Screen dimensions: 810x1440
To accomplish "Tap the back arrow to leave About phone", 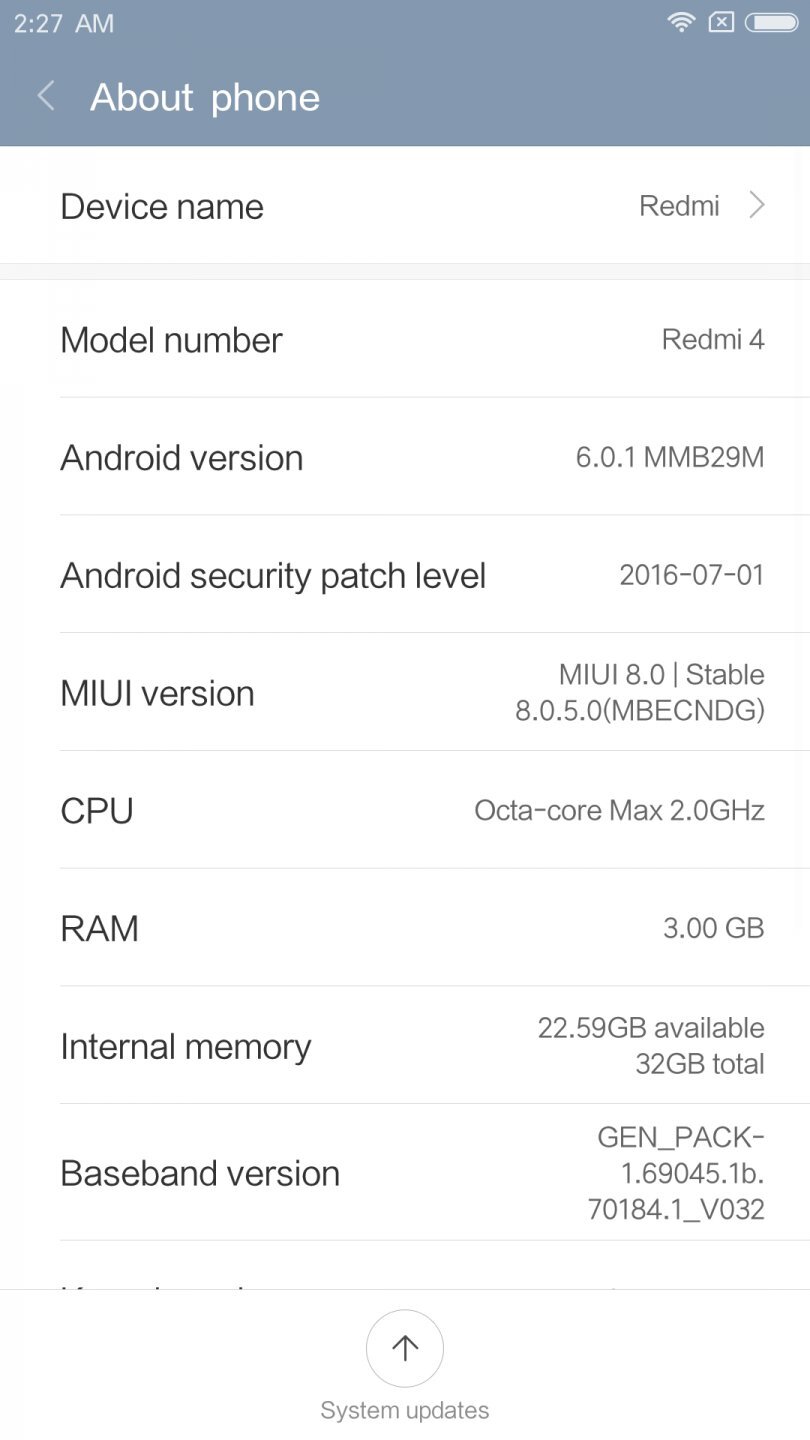I will pyautogui.click(x=45, y=96).
